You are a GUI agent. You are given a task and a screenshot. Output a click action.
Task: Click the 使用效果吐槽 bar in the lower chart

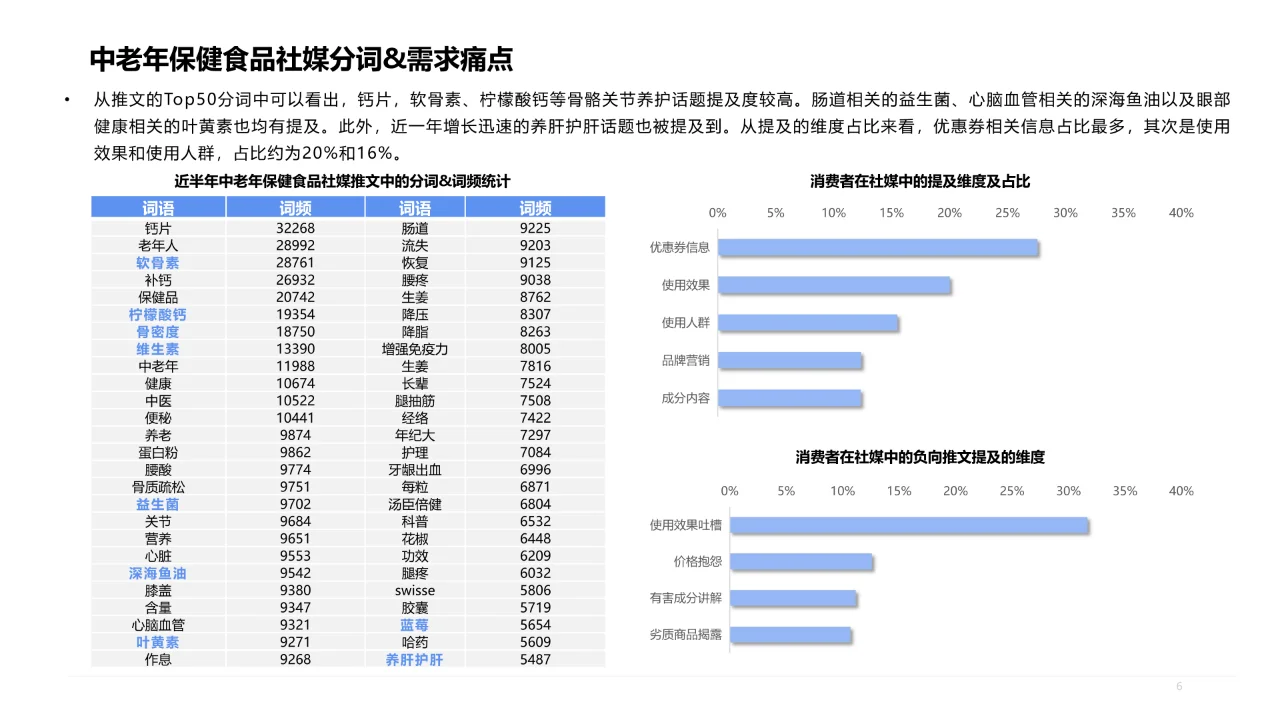click(908, 524)
